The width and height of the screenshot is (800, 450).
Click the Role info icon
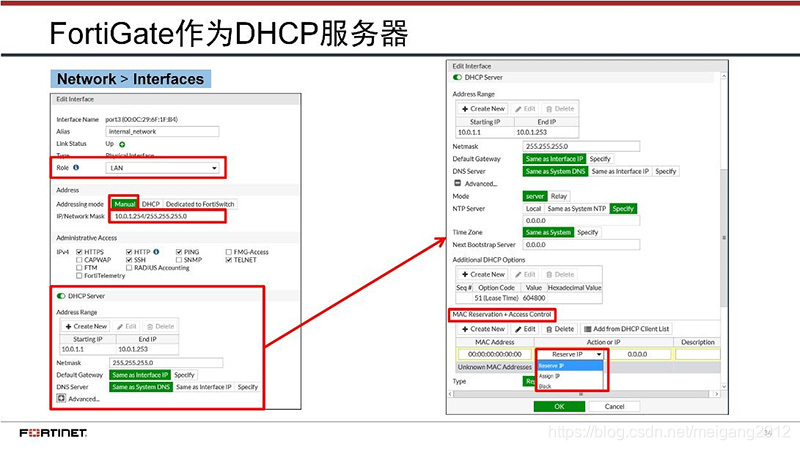(76, 167)
